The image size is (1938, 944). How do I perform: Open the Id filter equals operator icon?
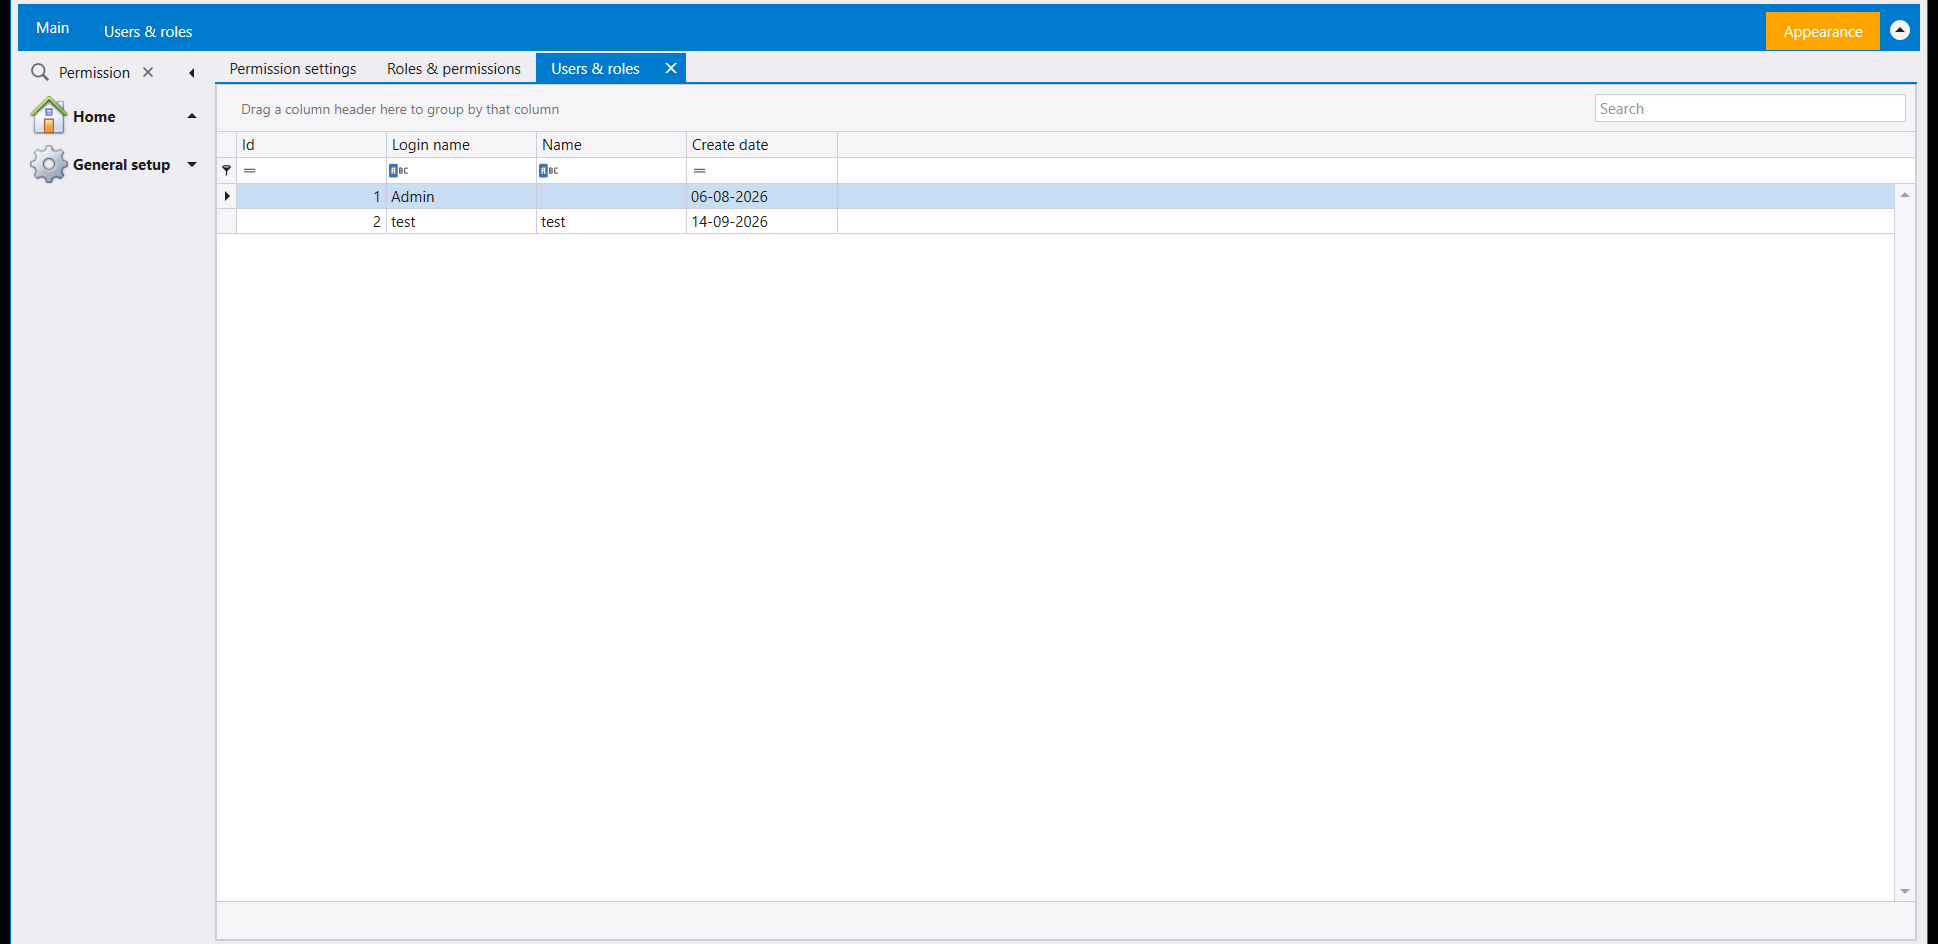click(250, 170)
